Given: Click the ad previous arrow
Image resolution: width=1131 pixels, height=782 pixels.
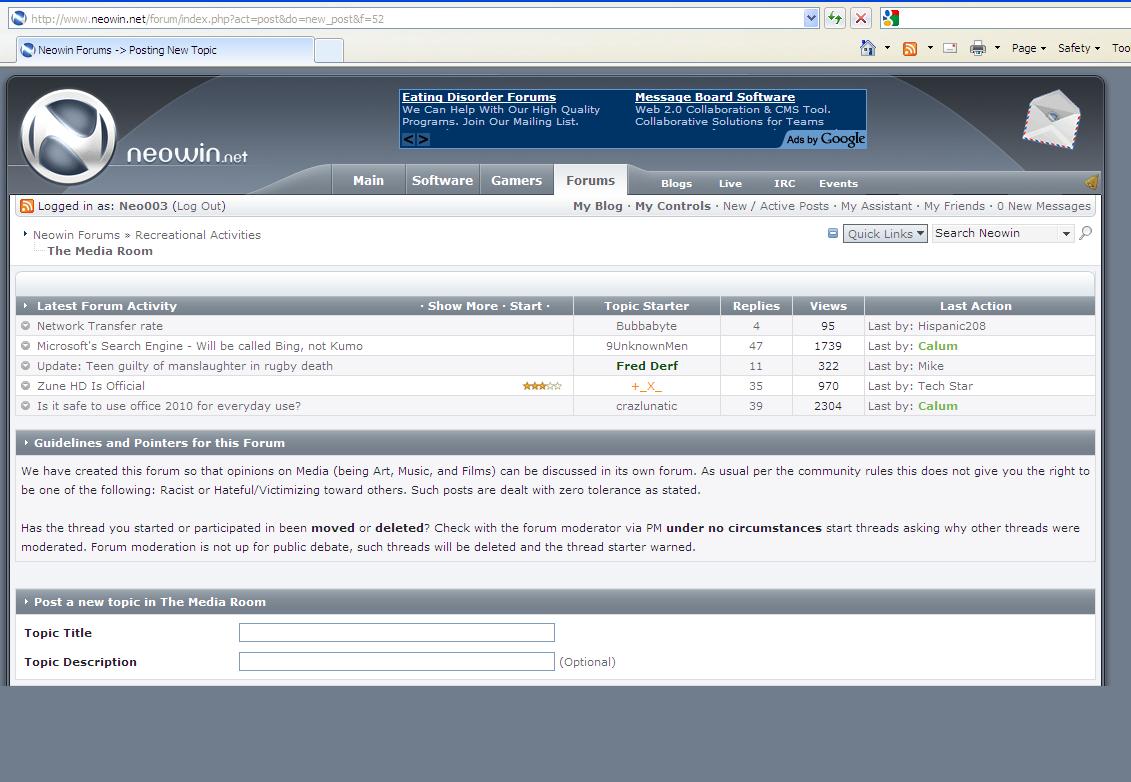Looking at the screenshot, I should pyautogui.click(x=408, y=139).
